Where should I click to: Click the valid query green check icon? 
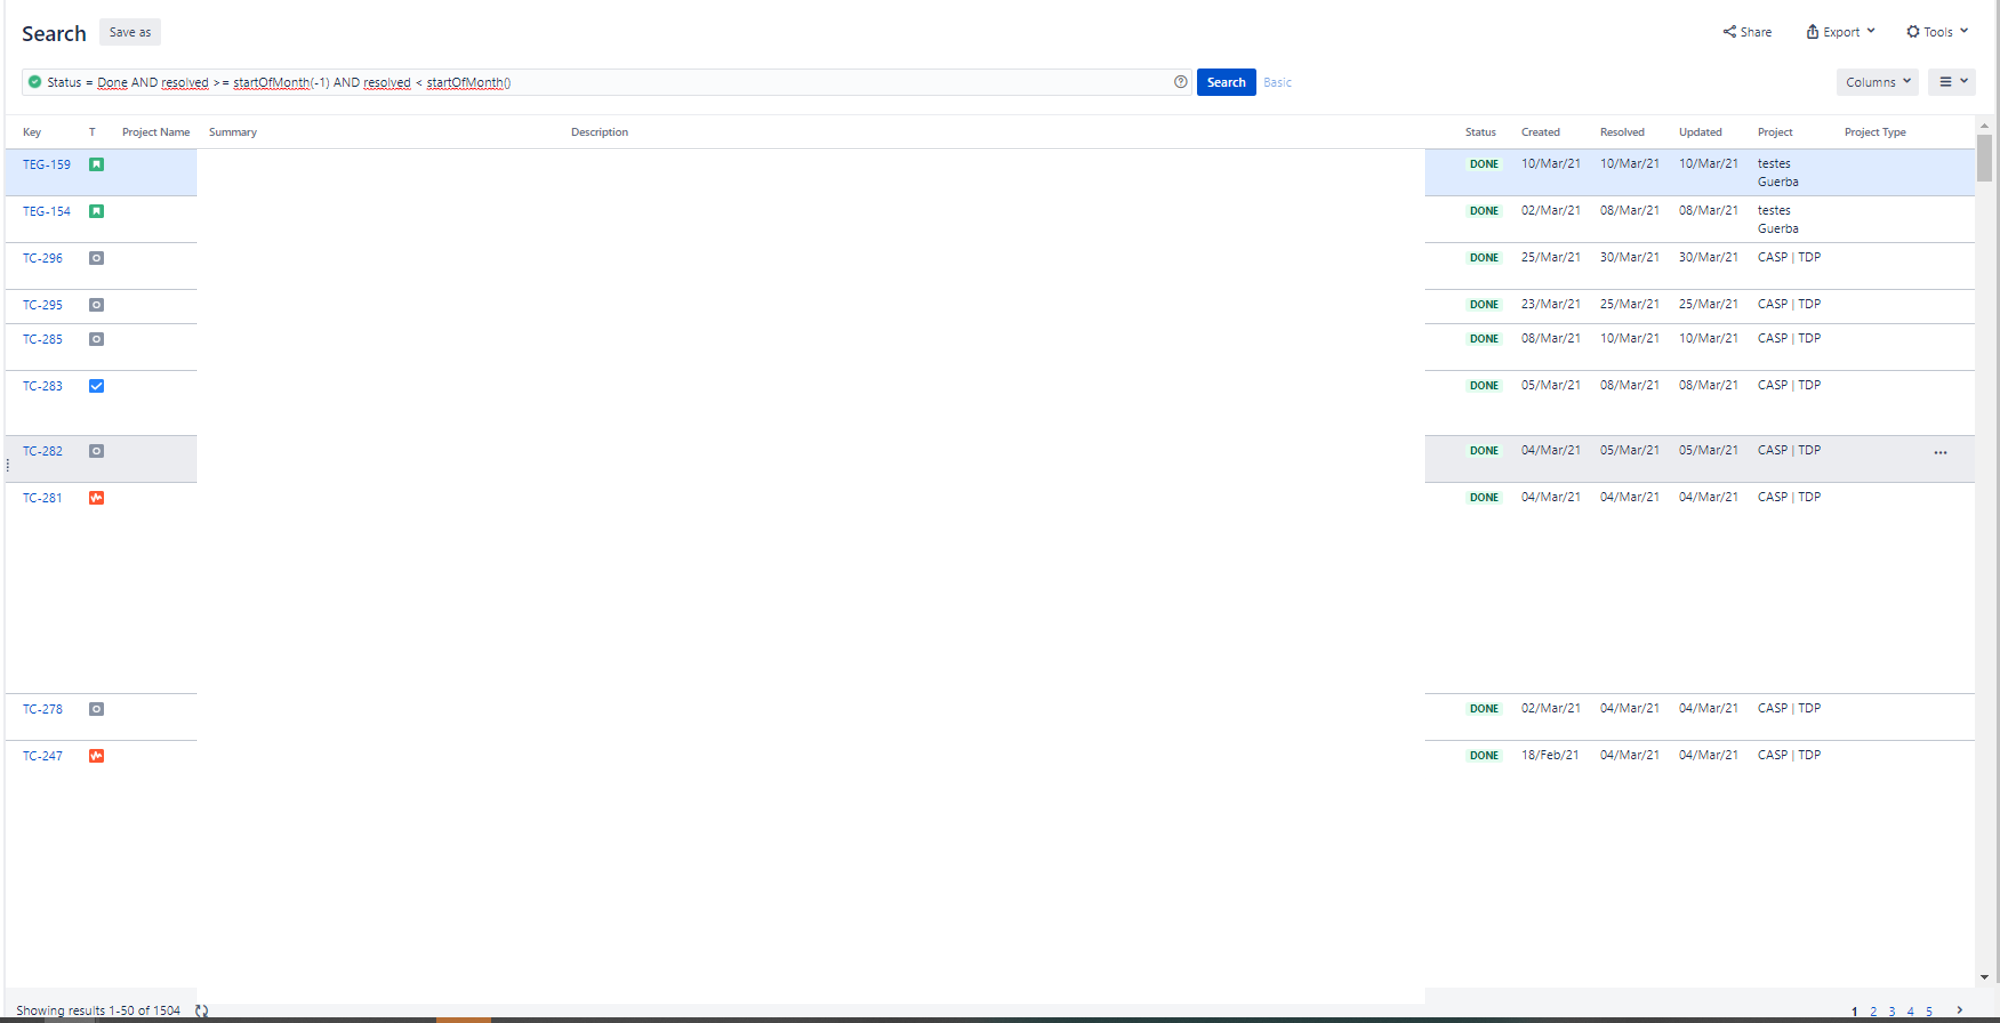click(35, 82)
